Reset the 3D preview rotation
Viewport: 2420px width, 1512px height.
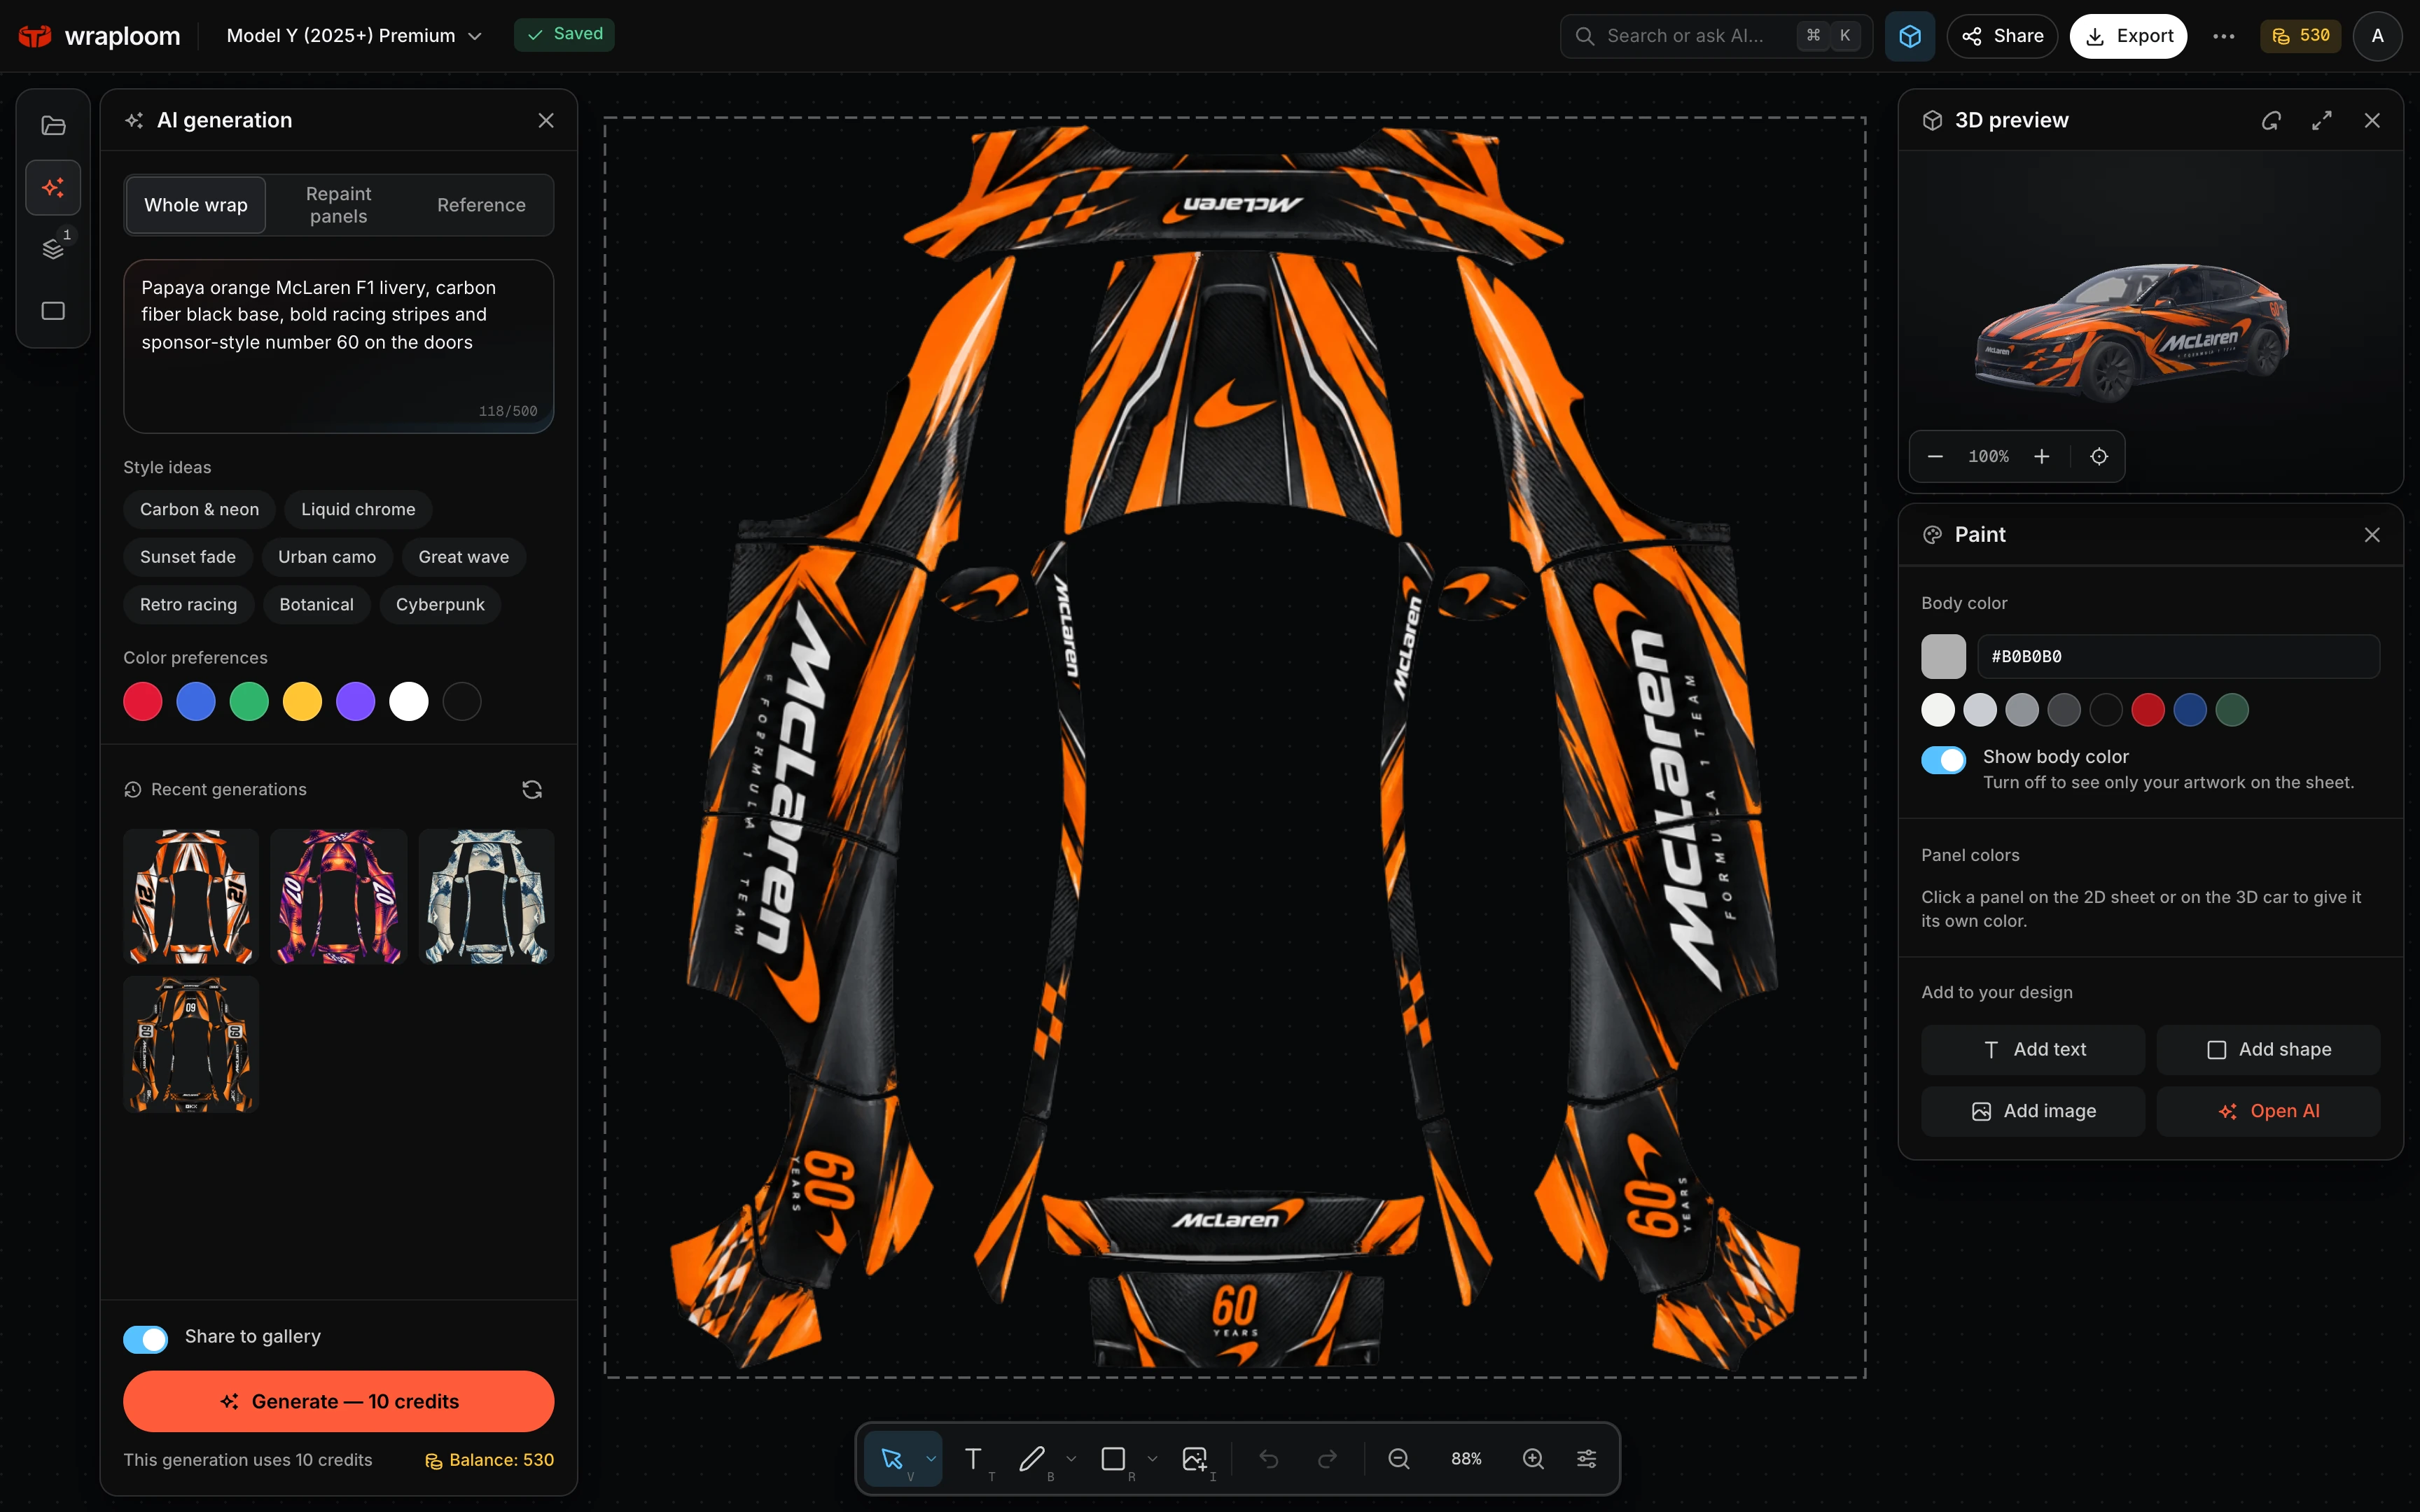[x=2271, y=120]
